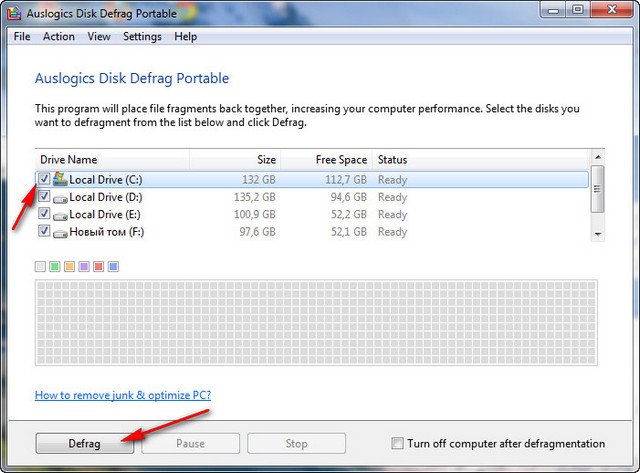Click the disk icon for Новый том (F:)
Viewport: 640px width, 473px height.
tap(60, 233)
